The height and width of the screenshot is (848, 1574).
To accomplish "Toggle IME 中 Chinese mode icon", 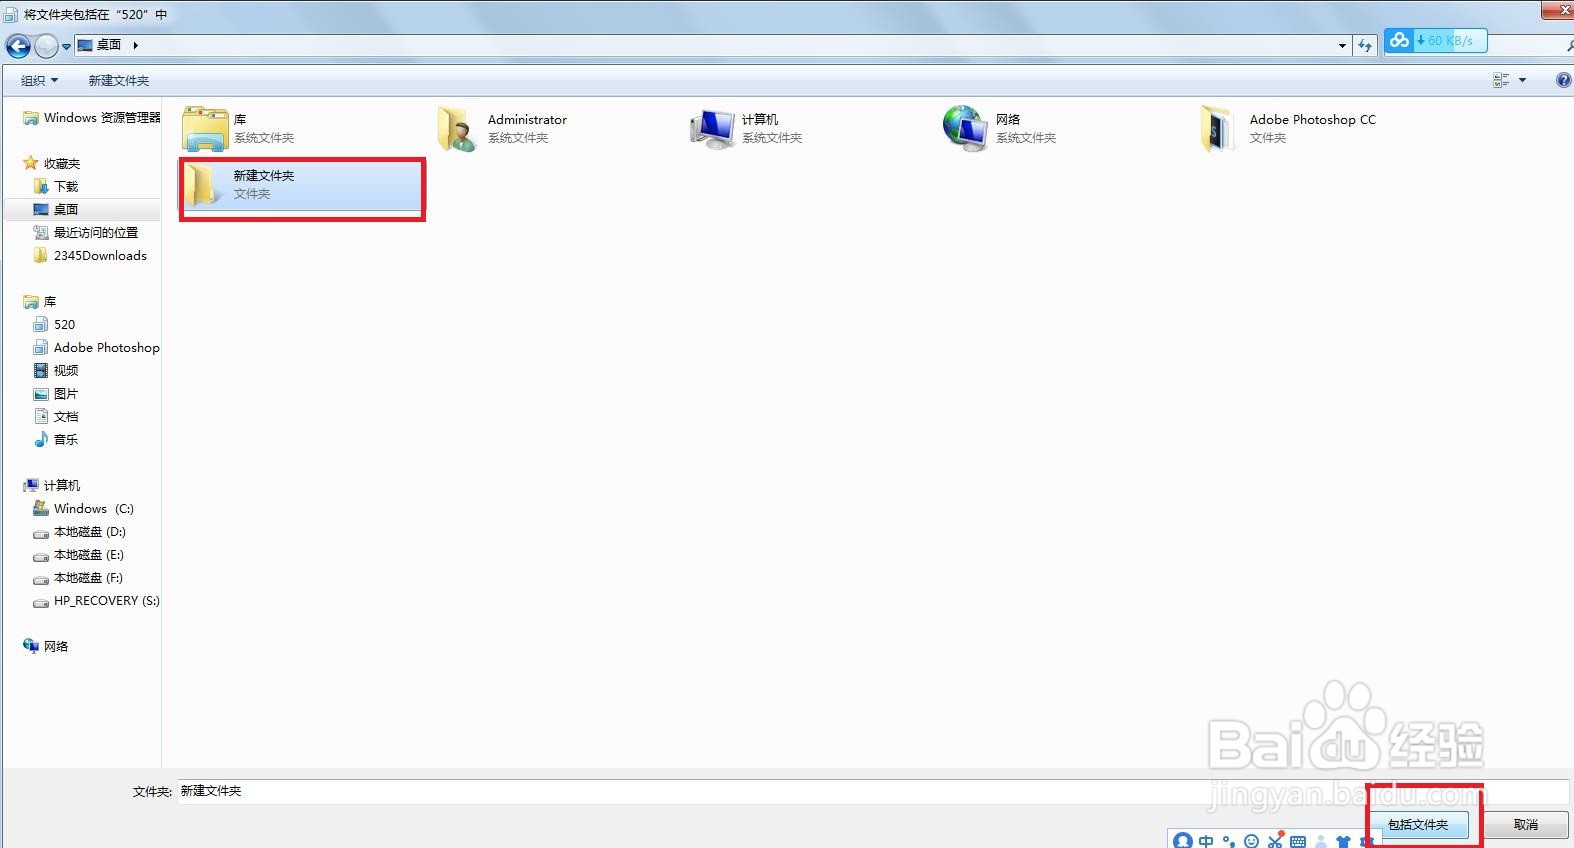I will coord(1207,842).
